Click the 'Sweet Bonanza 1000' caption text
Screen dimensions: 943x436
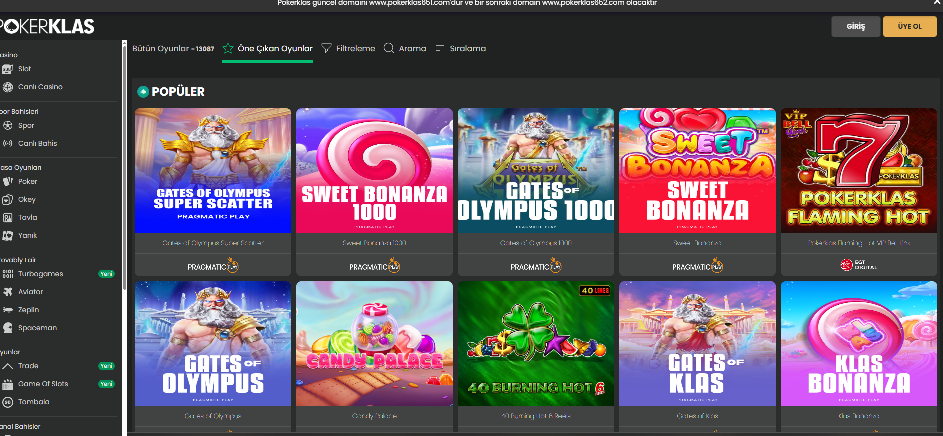[374, 244]
